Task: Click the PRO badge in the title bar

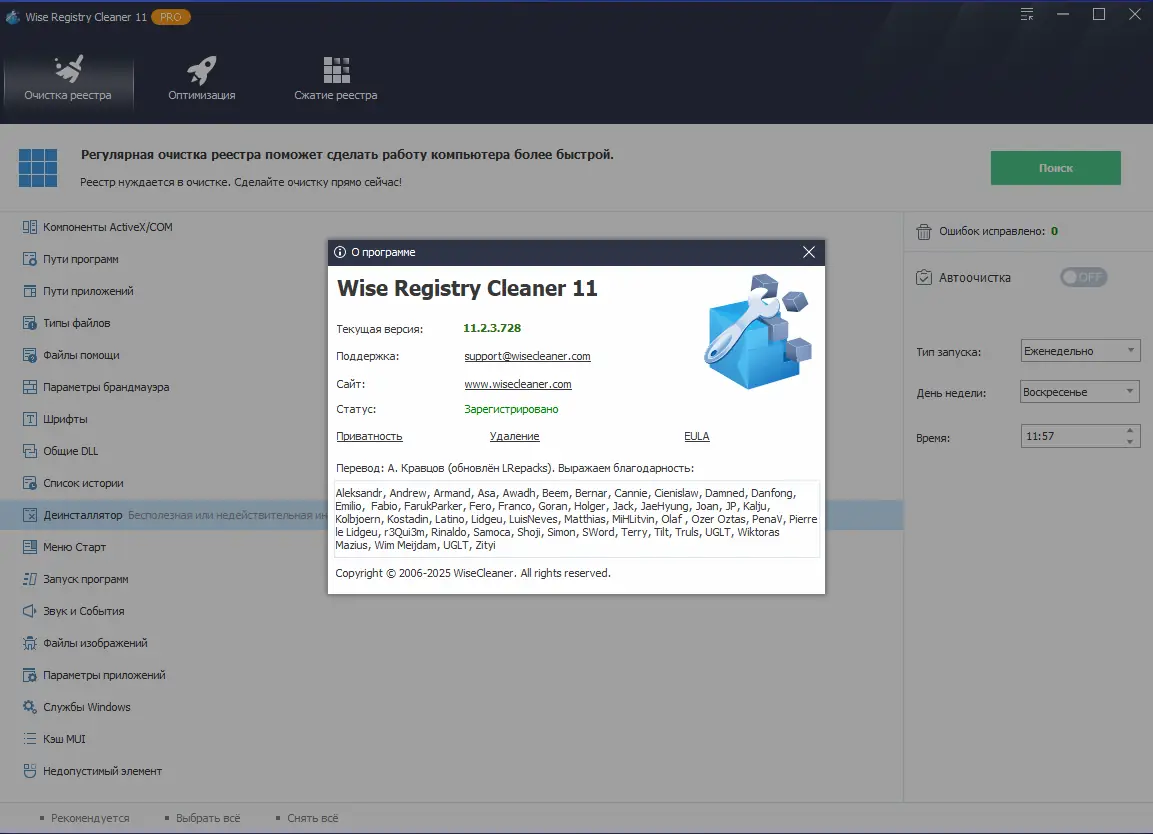Action: 171,17
